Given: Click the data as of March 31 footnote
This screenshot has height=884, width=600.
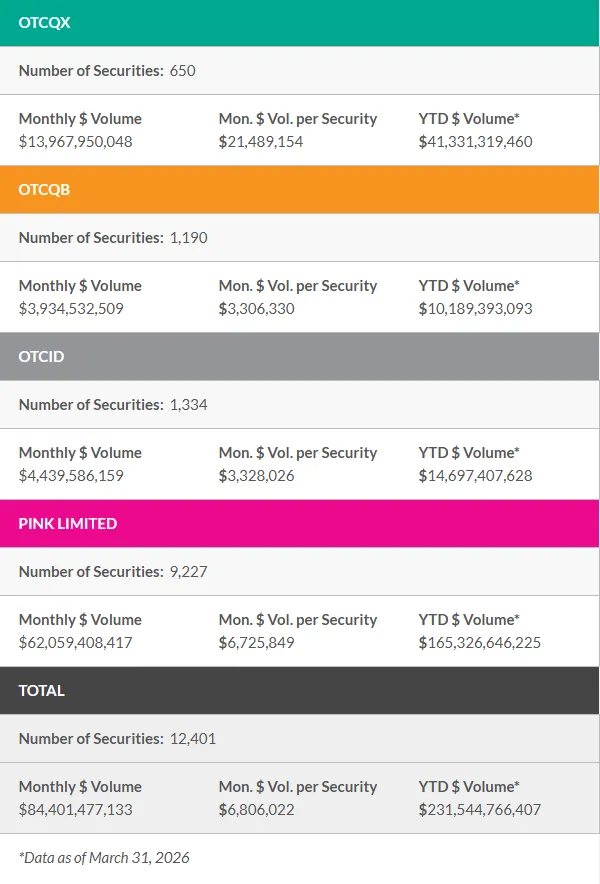Looking at the screenshot, I should pyautogui.click(x=104, y=858).
